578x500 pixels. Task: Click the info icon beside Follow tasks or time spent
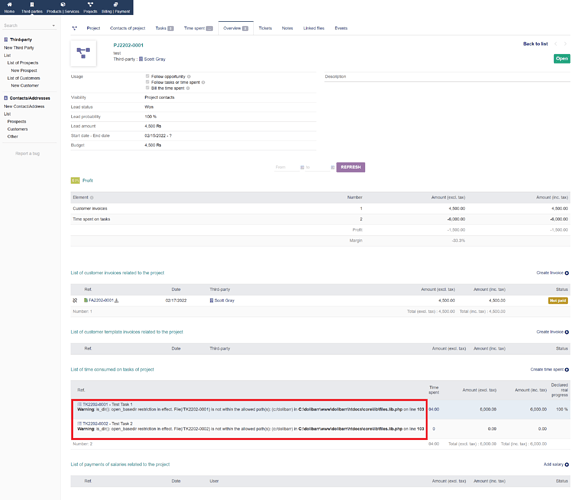point(203,83)
